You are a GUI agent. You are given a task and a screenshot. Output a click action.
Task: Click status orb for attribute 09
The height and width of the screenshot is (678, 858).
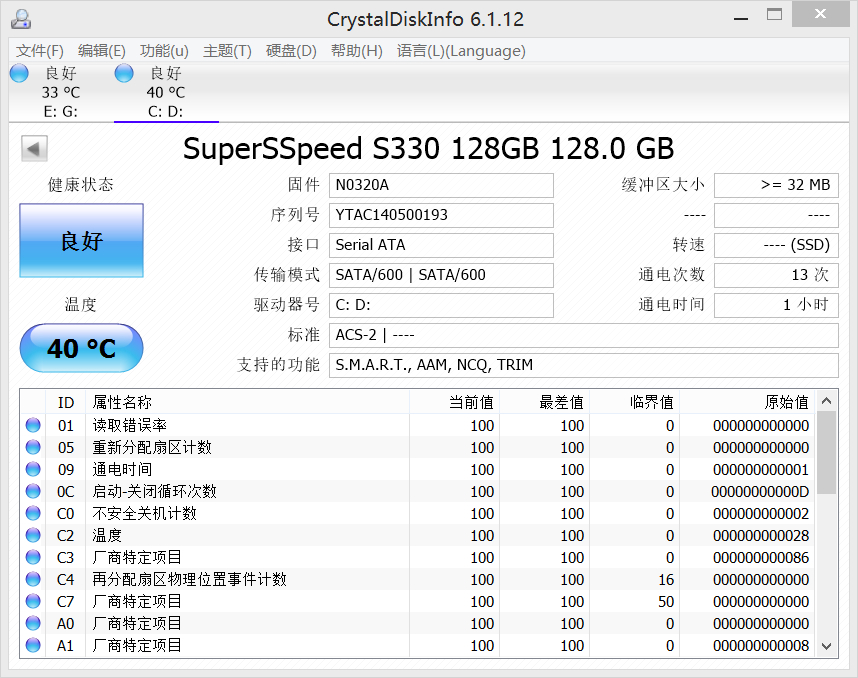[33, 469]
